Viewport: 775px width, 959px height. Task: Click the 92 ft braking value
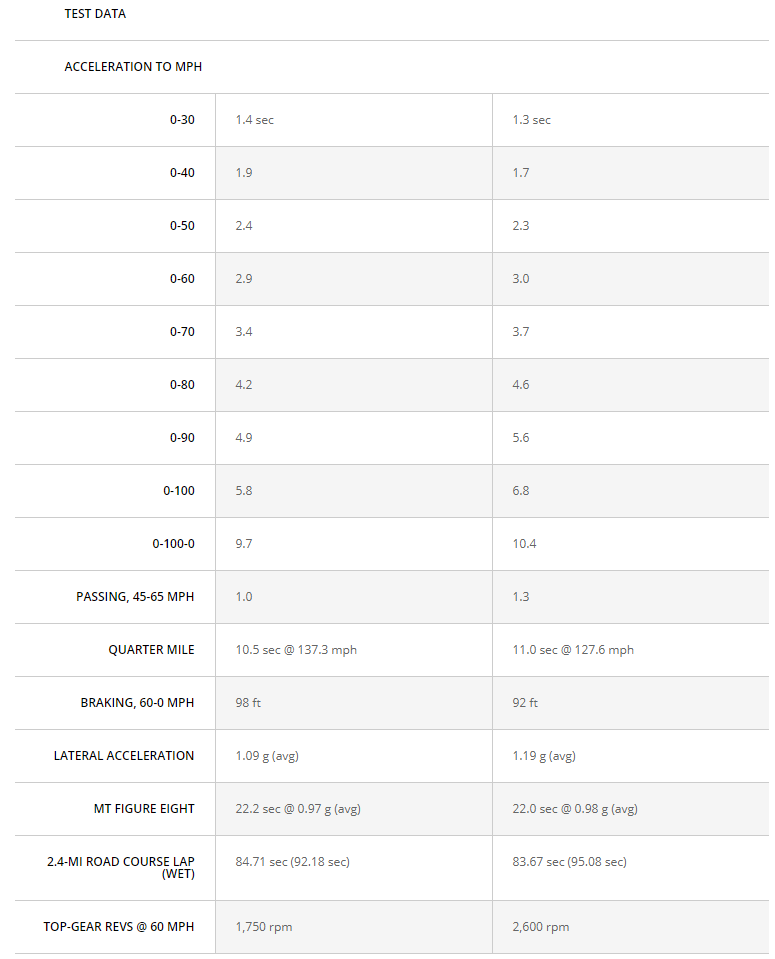(x=525, y=703)
